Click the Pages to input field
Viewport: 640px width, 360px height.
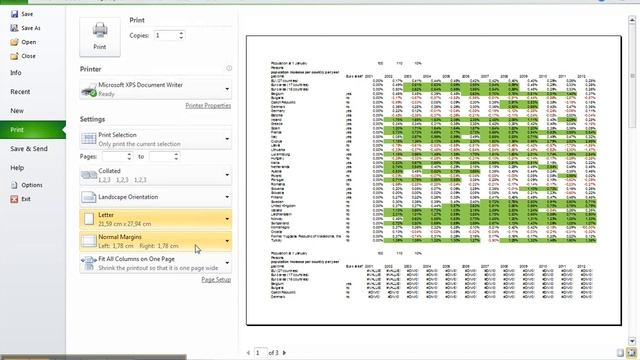pos(161,156)
